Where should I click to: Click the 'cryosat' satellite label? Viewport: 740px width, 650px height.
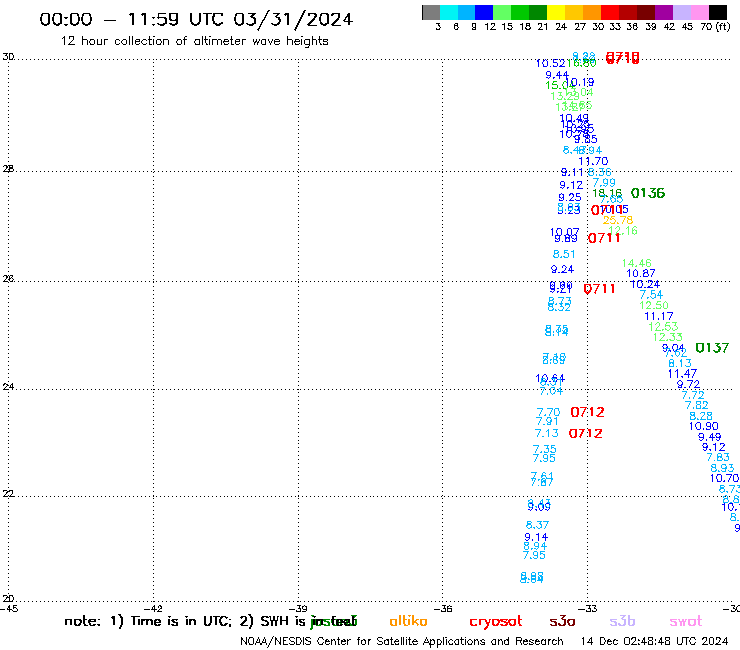click(496, 621)
